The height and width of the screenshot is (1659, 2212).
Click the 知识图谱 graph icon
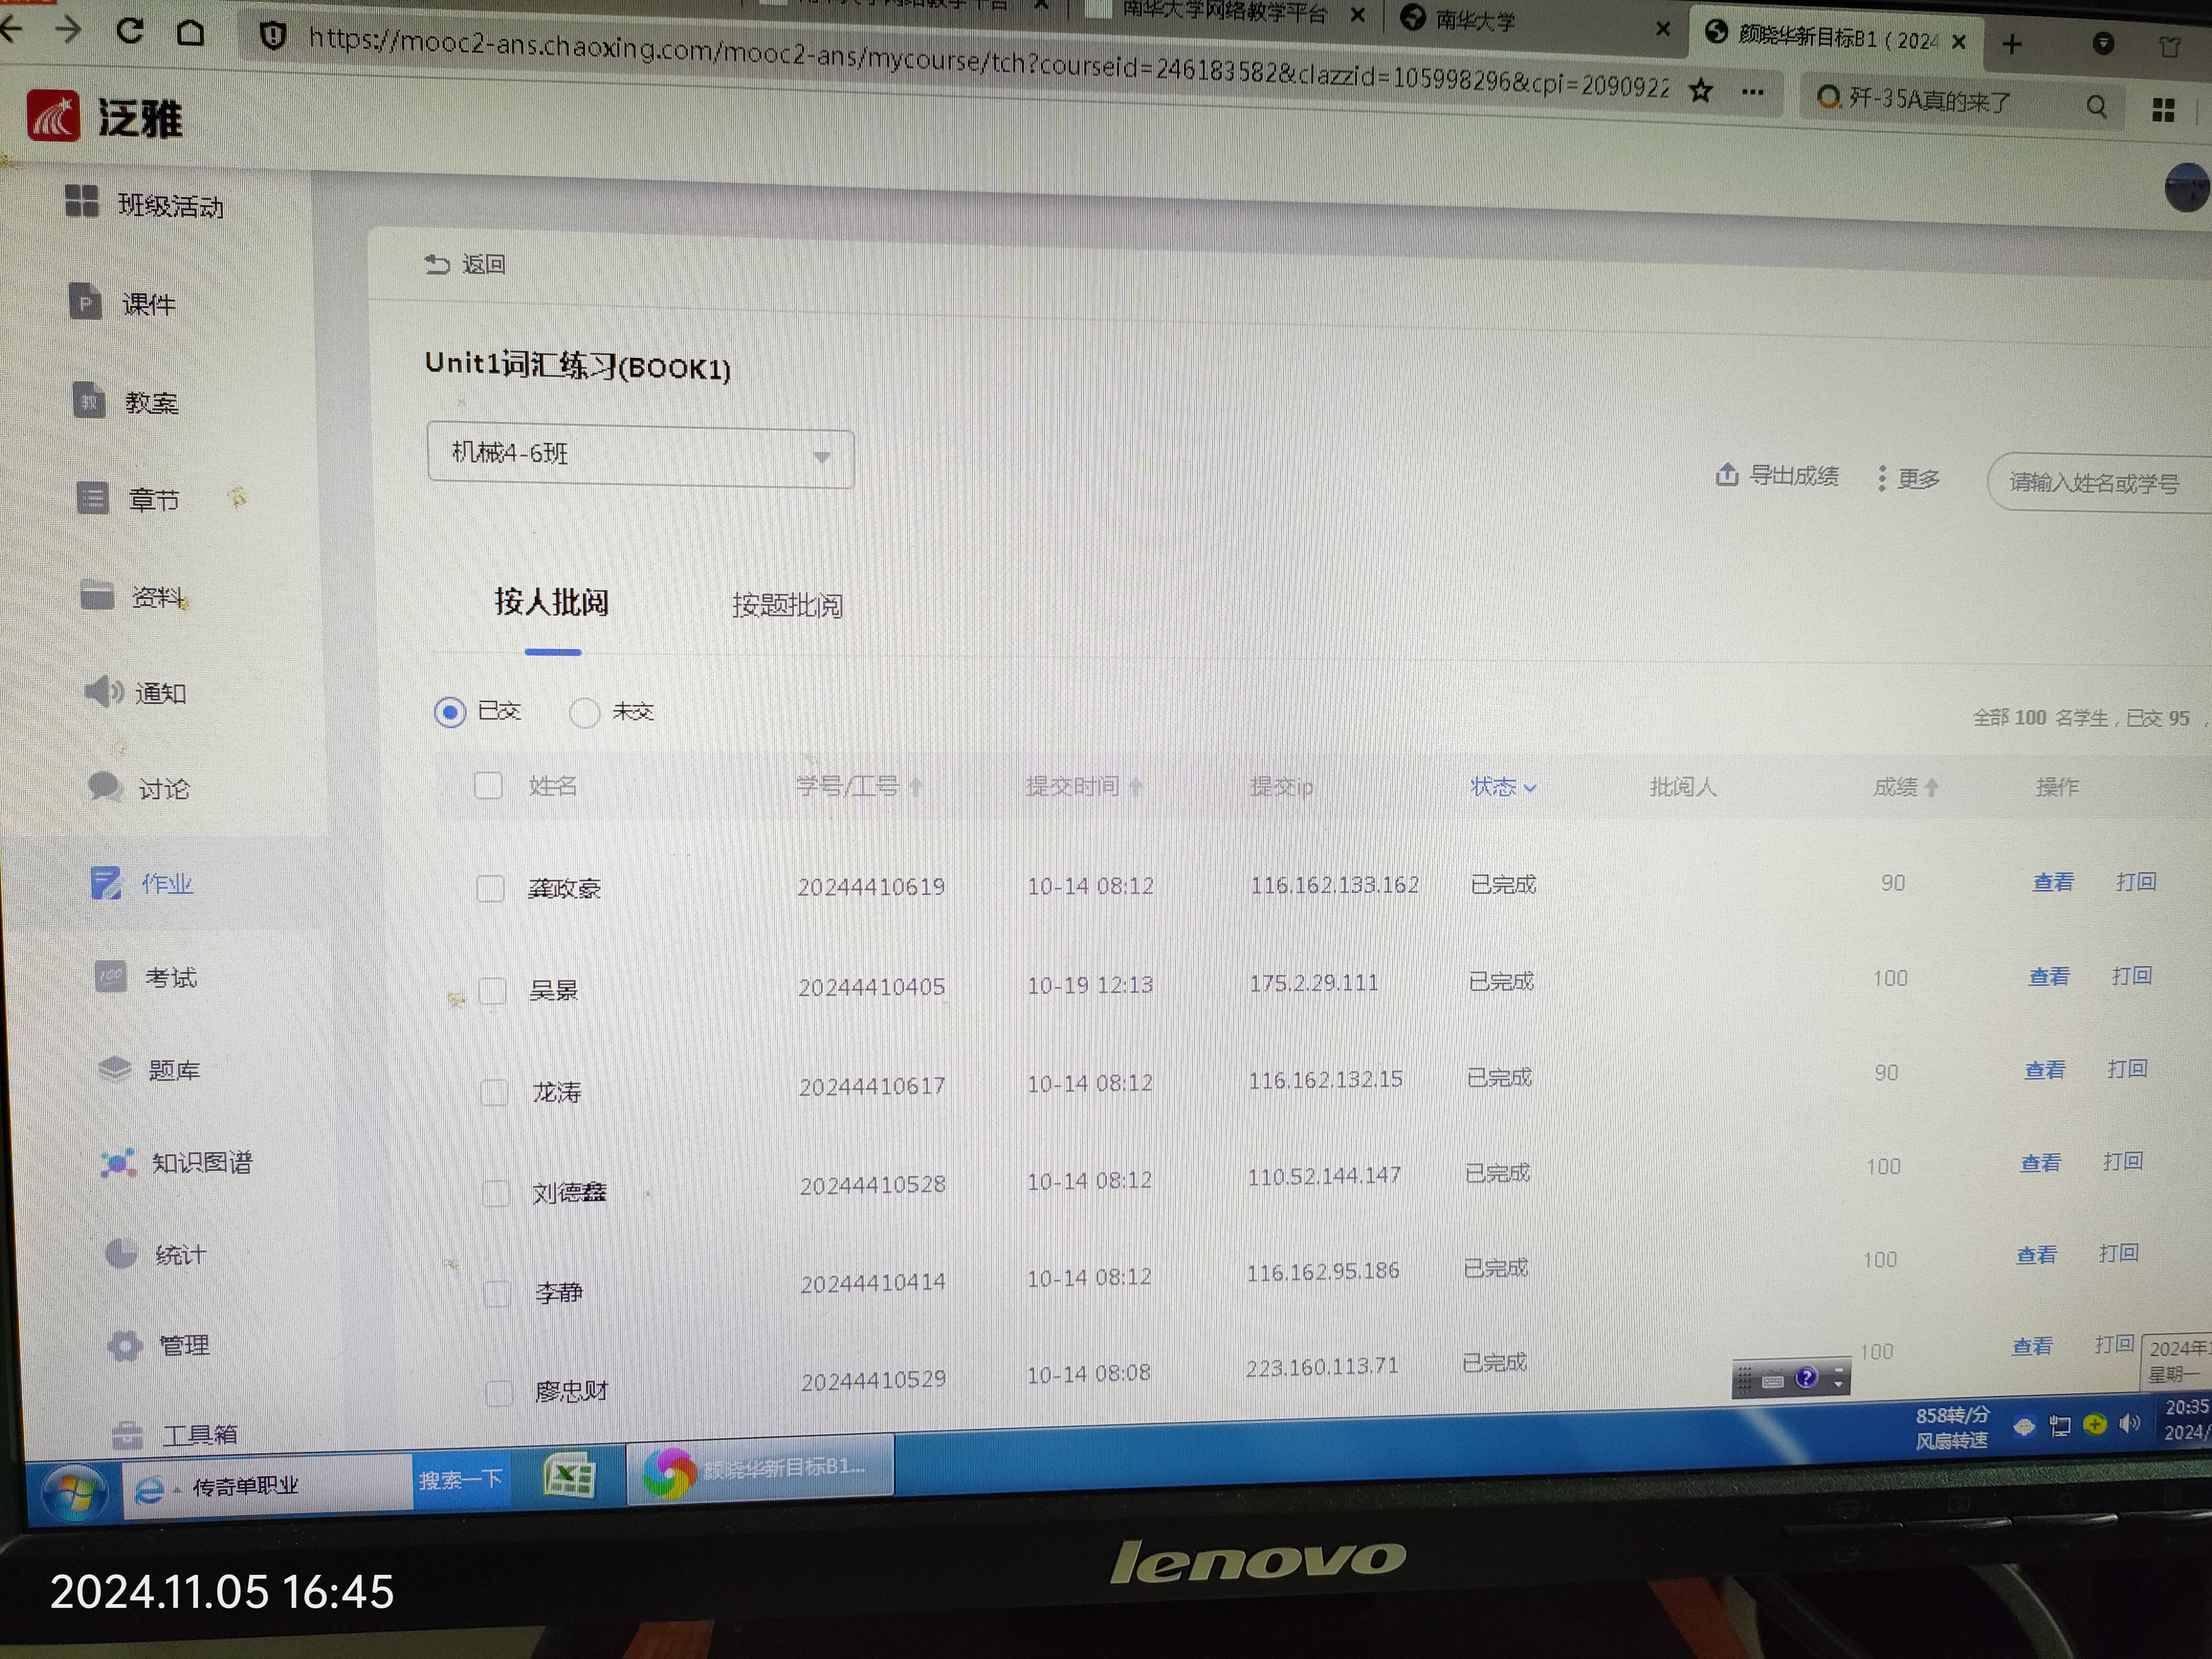(x=118, y=1162)
